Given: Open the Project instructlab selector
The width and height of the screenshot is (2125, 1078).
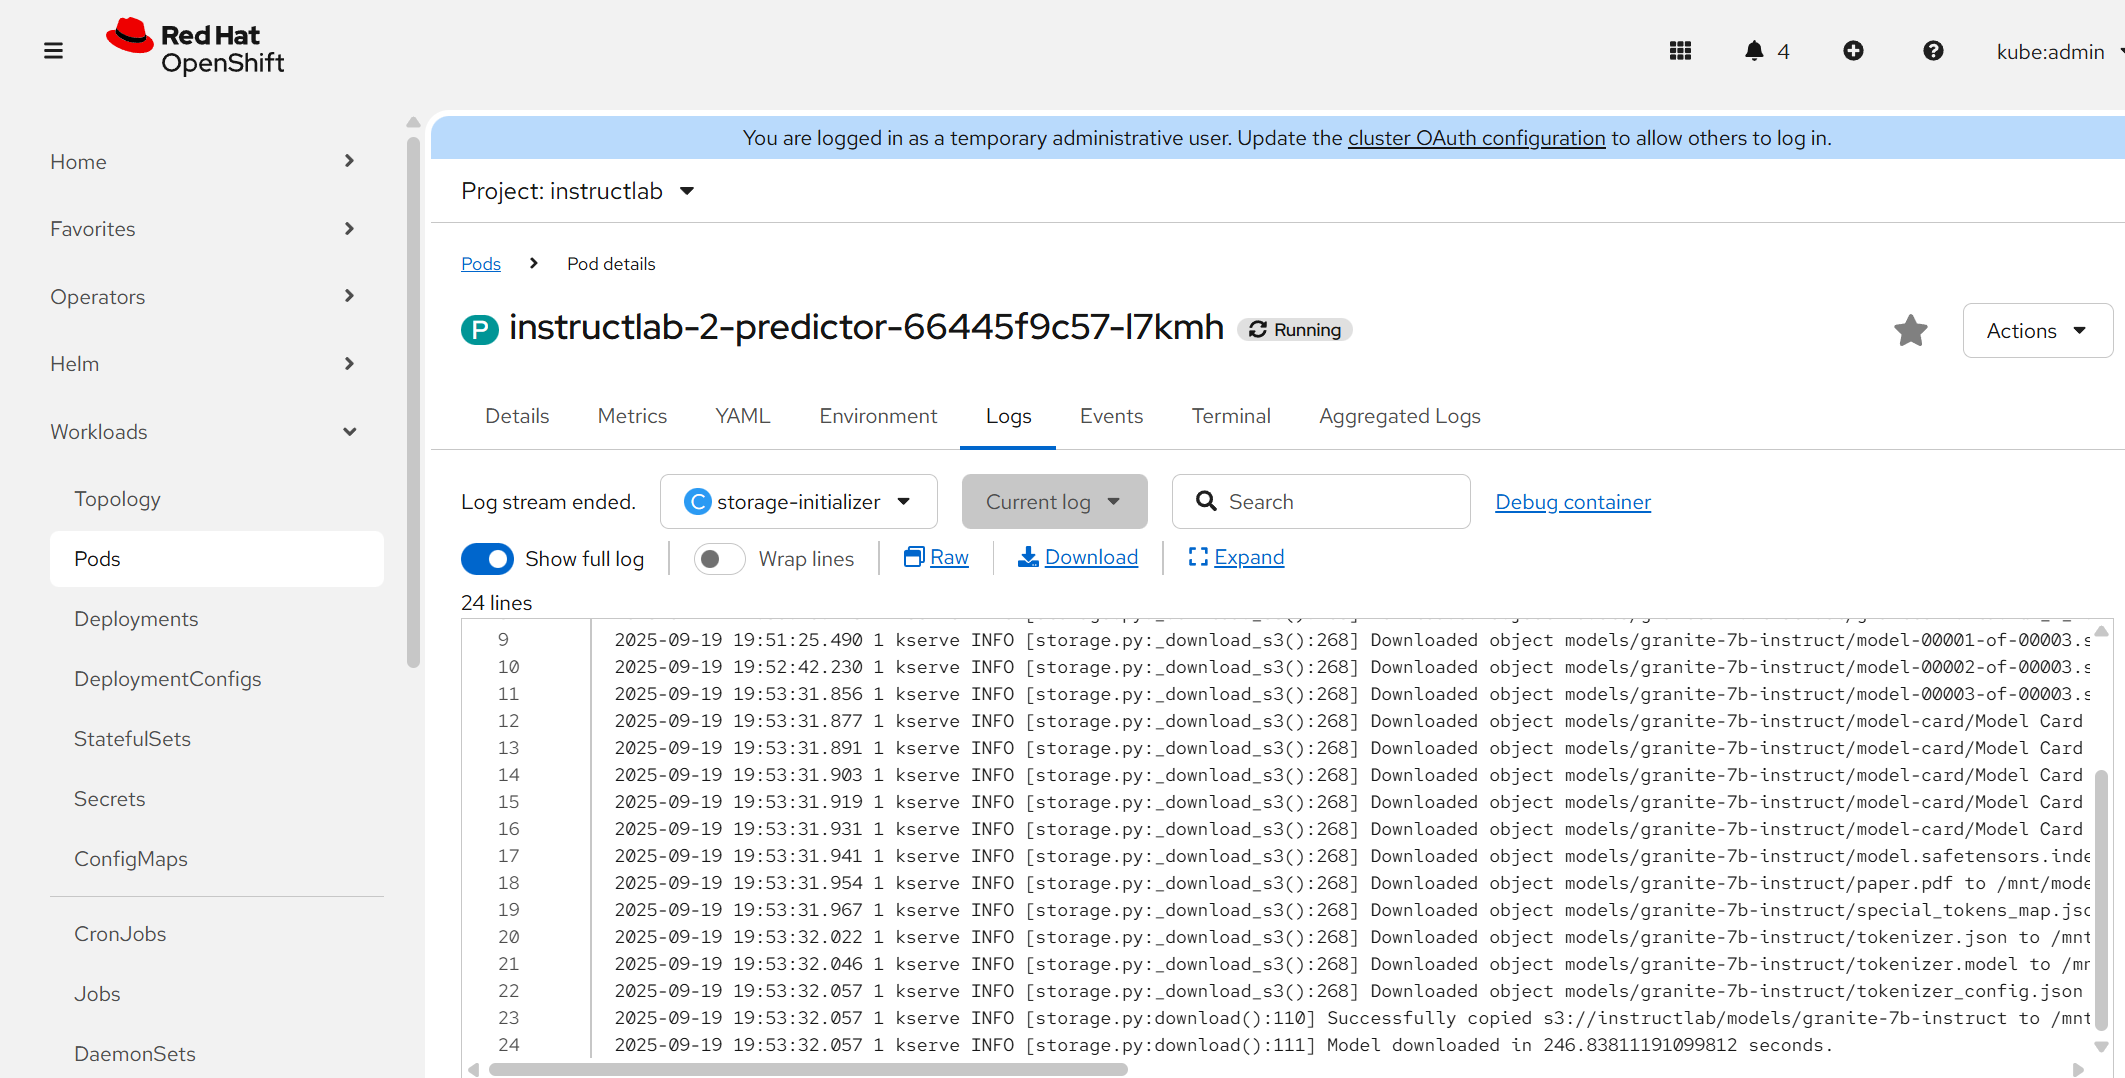Looking at the screenshot, I should 577,191.
